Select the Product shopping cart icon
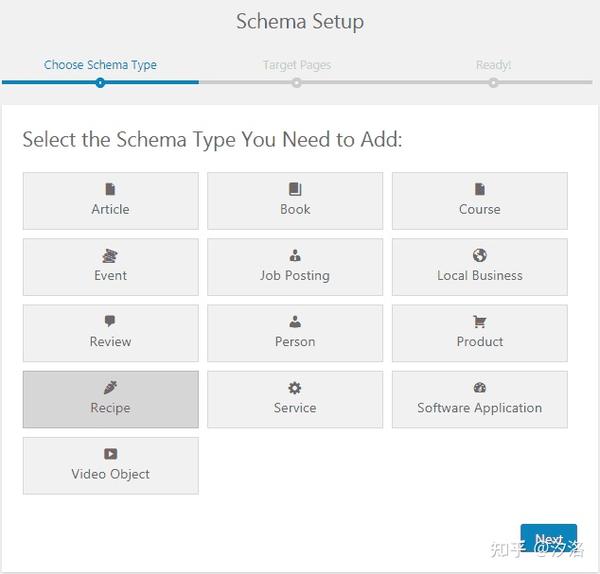 click(479, 321)
